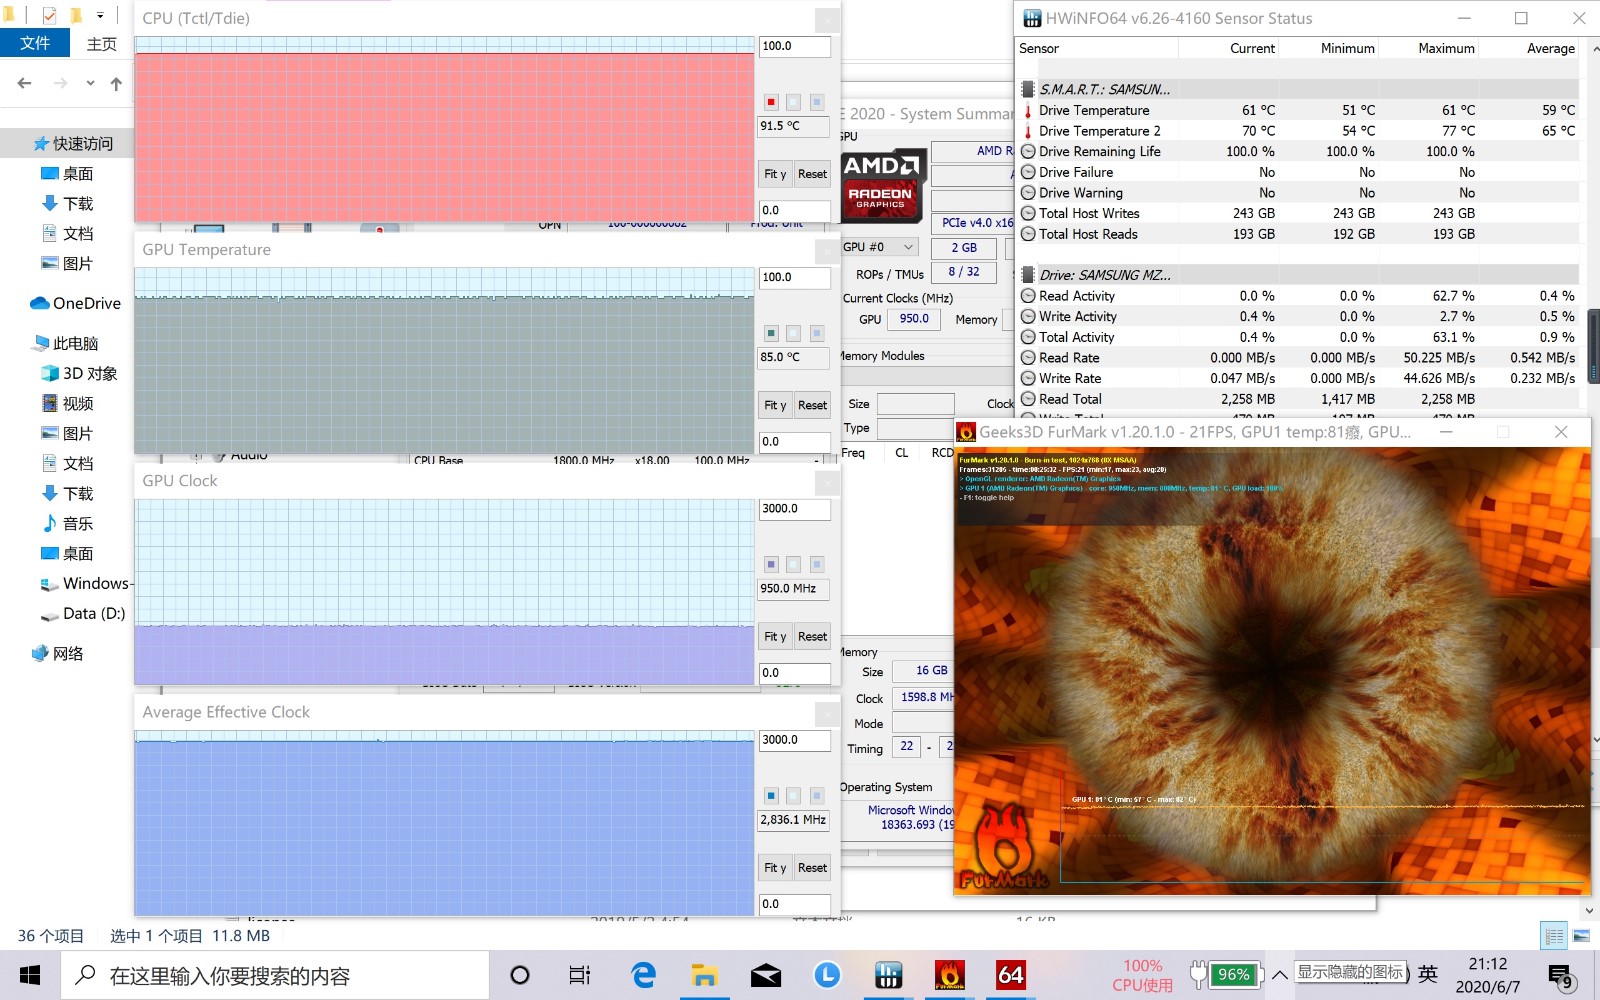This screenshot has width=1600, height=1000.
Task: Select 此电脑 in Explorer's navigation pane
Action: coord(66,343)
